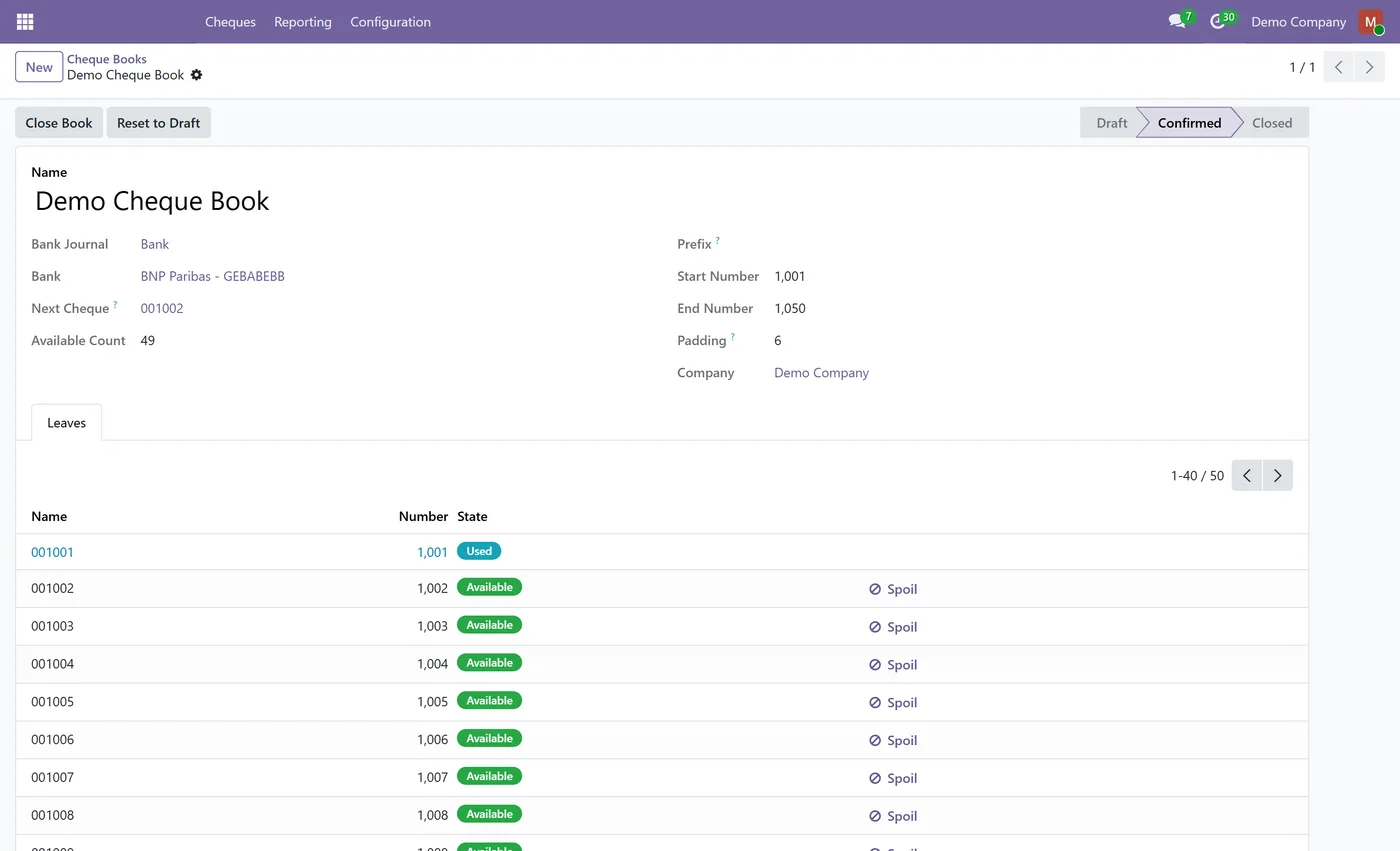Spoil cheque leaf 001003
This screenshot has height=851, width=1400.
point(893,627)
